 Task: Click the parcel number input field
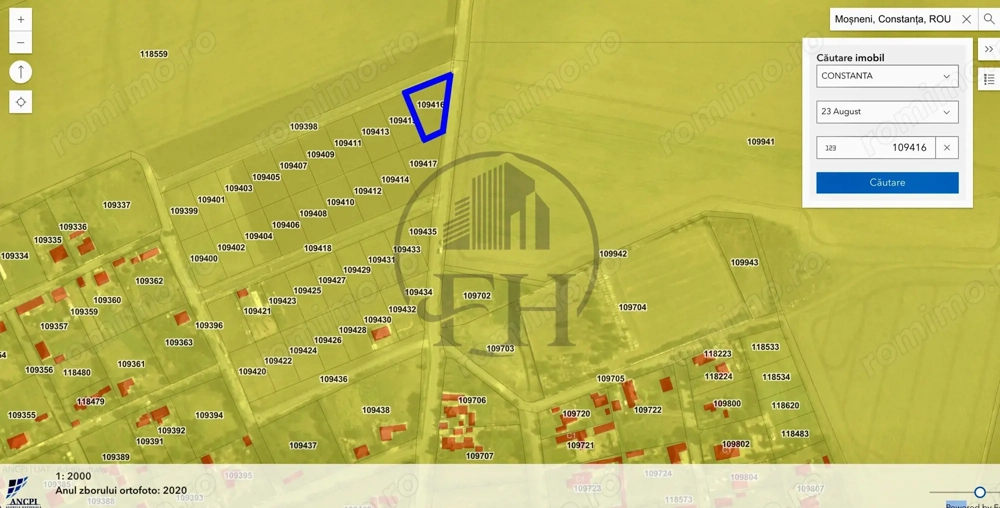tap(876, 148)
